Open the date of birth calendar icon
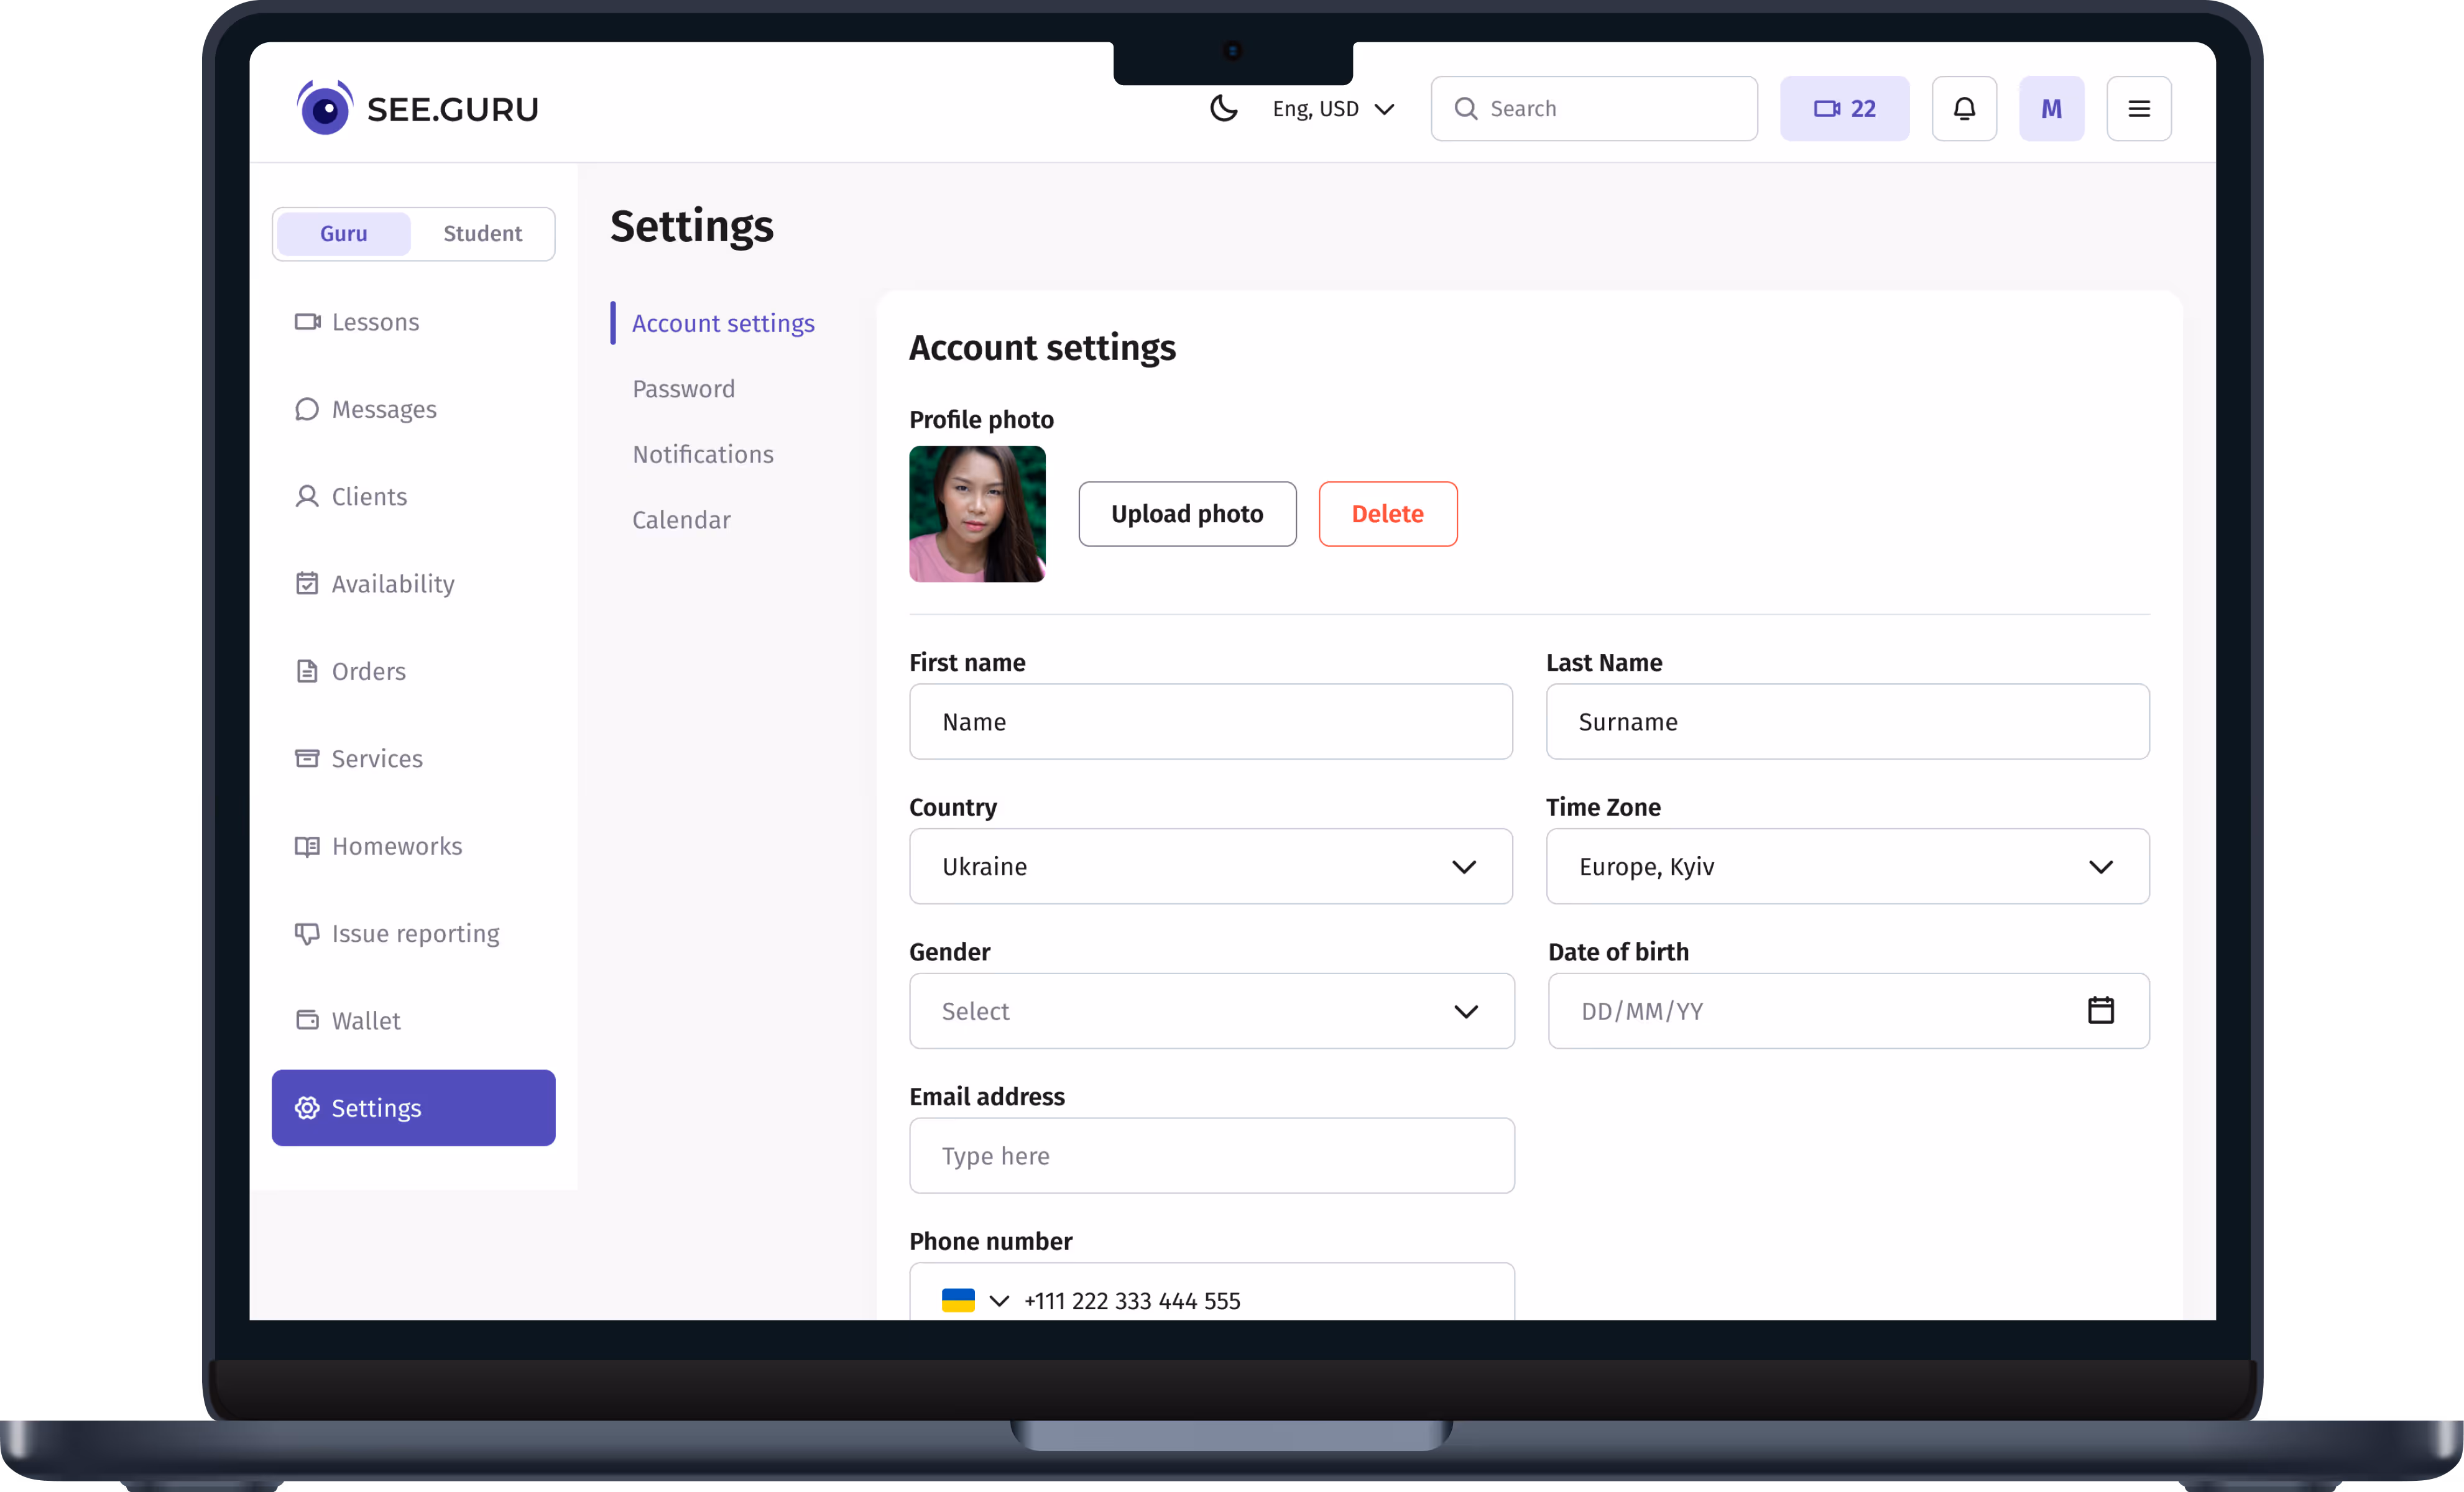The height and width of the screenshot is (1492, 2464). coord(2100,1010)
